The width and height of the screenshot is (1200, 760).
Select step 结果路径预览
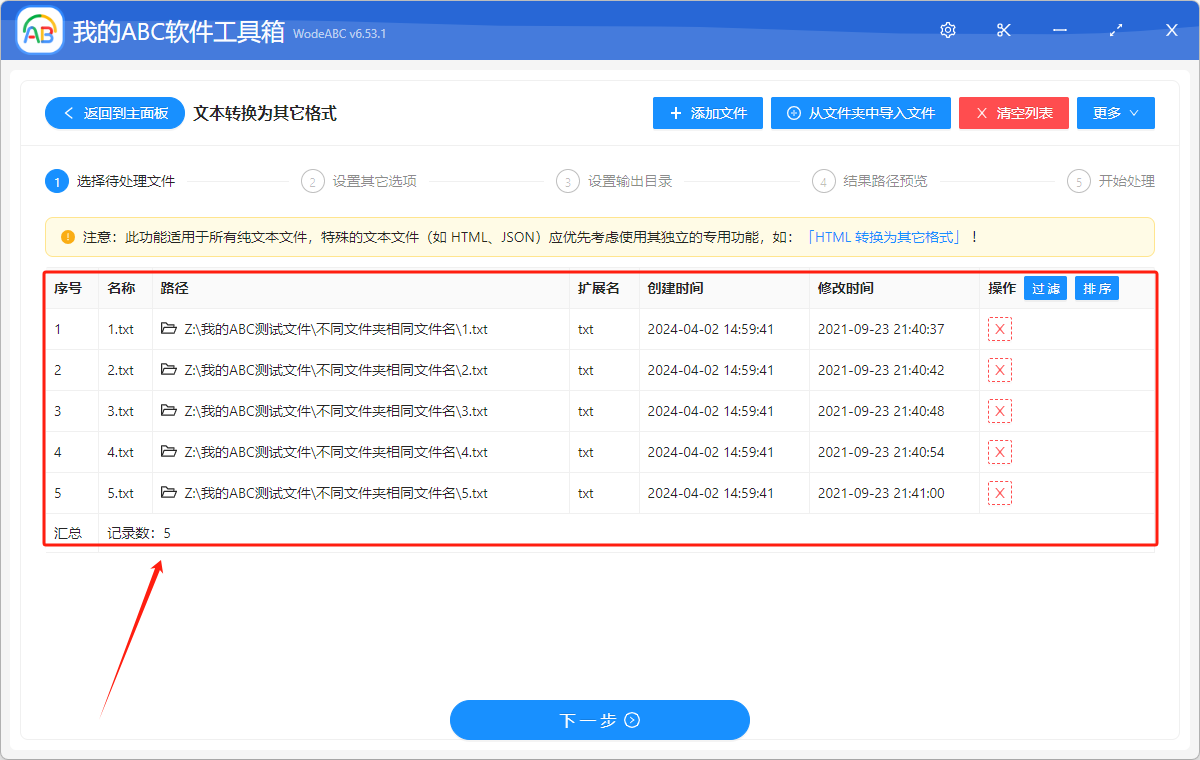[883, 181]
